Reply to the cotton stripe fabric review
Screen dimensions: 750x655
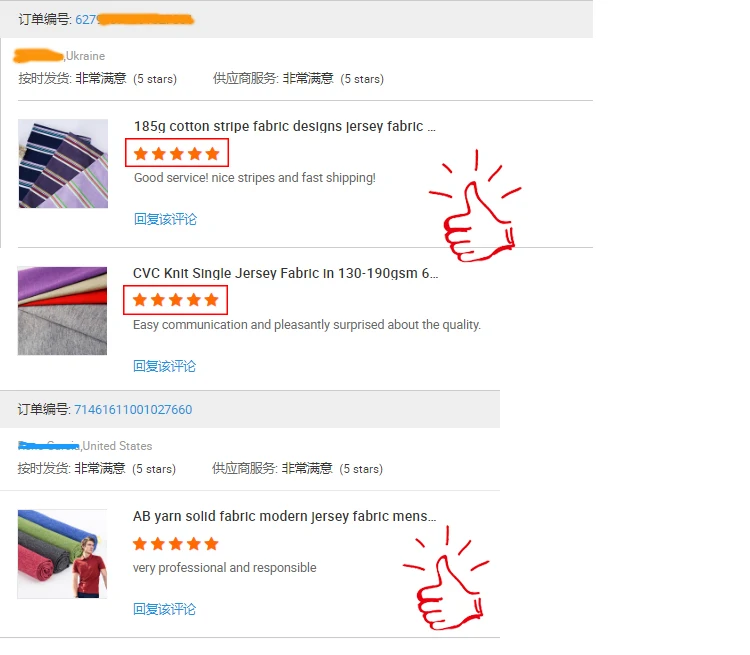(x=165, y=219)
